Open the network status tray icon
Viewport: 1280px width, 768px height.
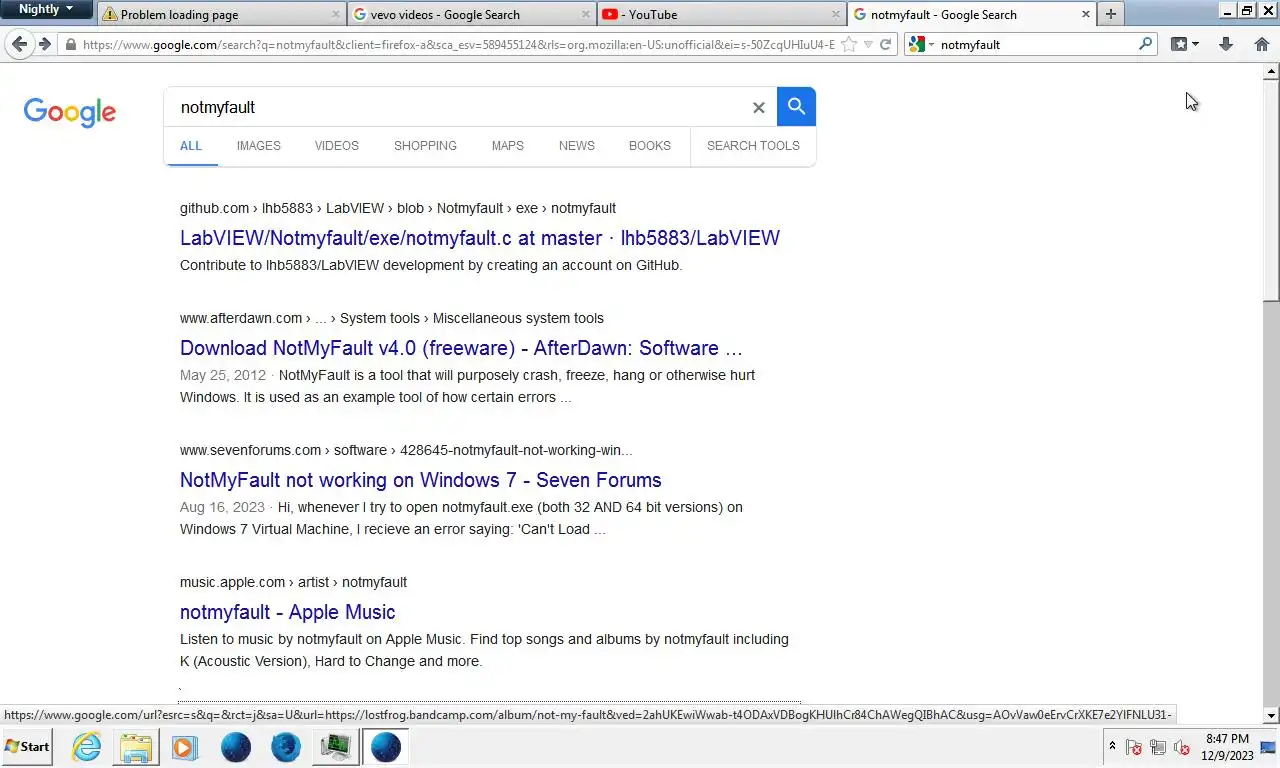(x=1158, y=747)
